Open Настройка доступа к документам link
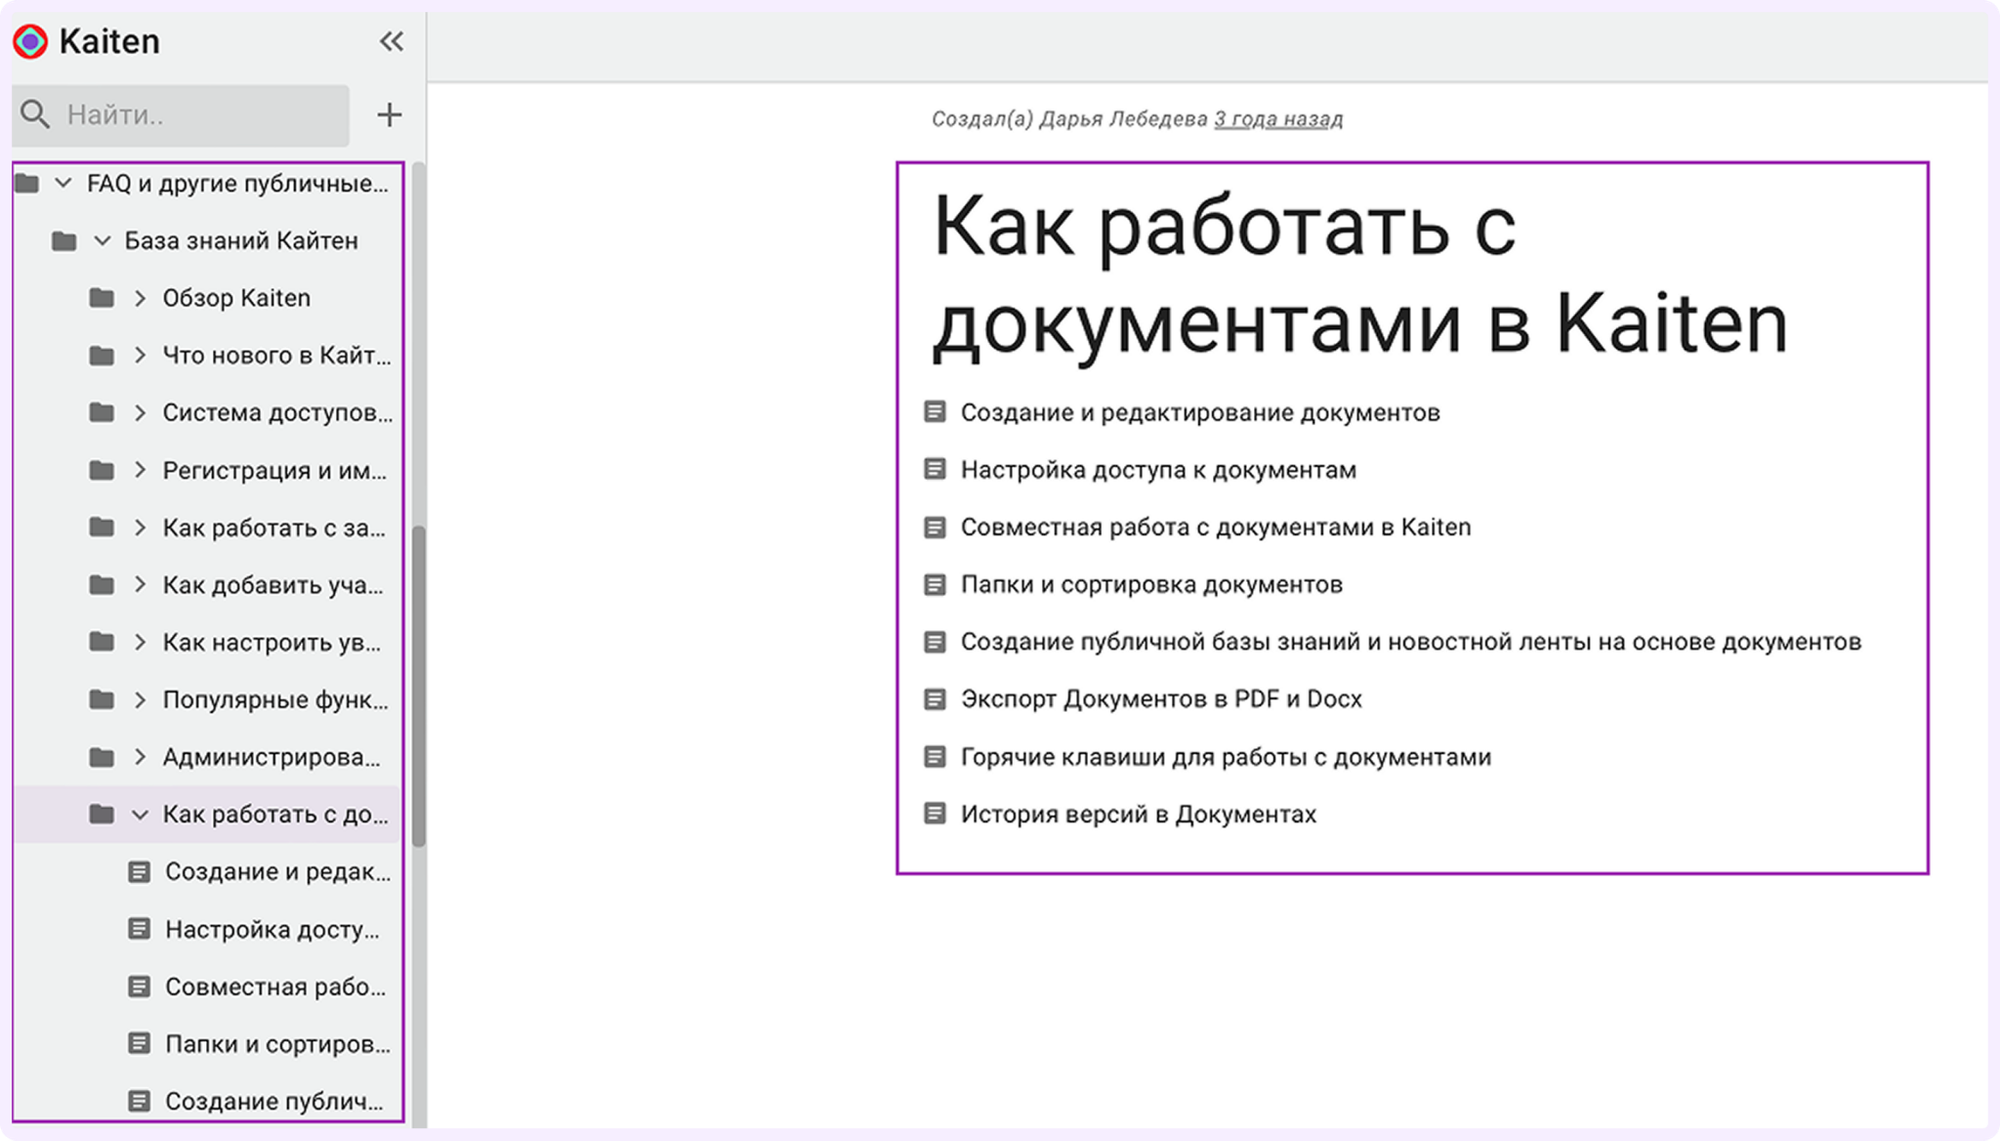2000x1141 pixels. tap(1157, 470)
